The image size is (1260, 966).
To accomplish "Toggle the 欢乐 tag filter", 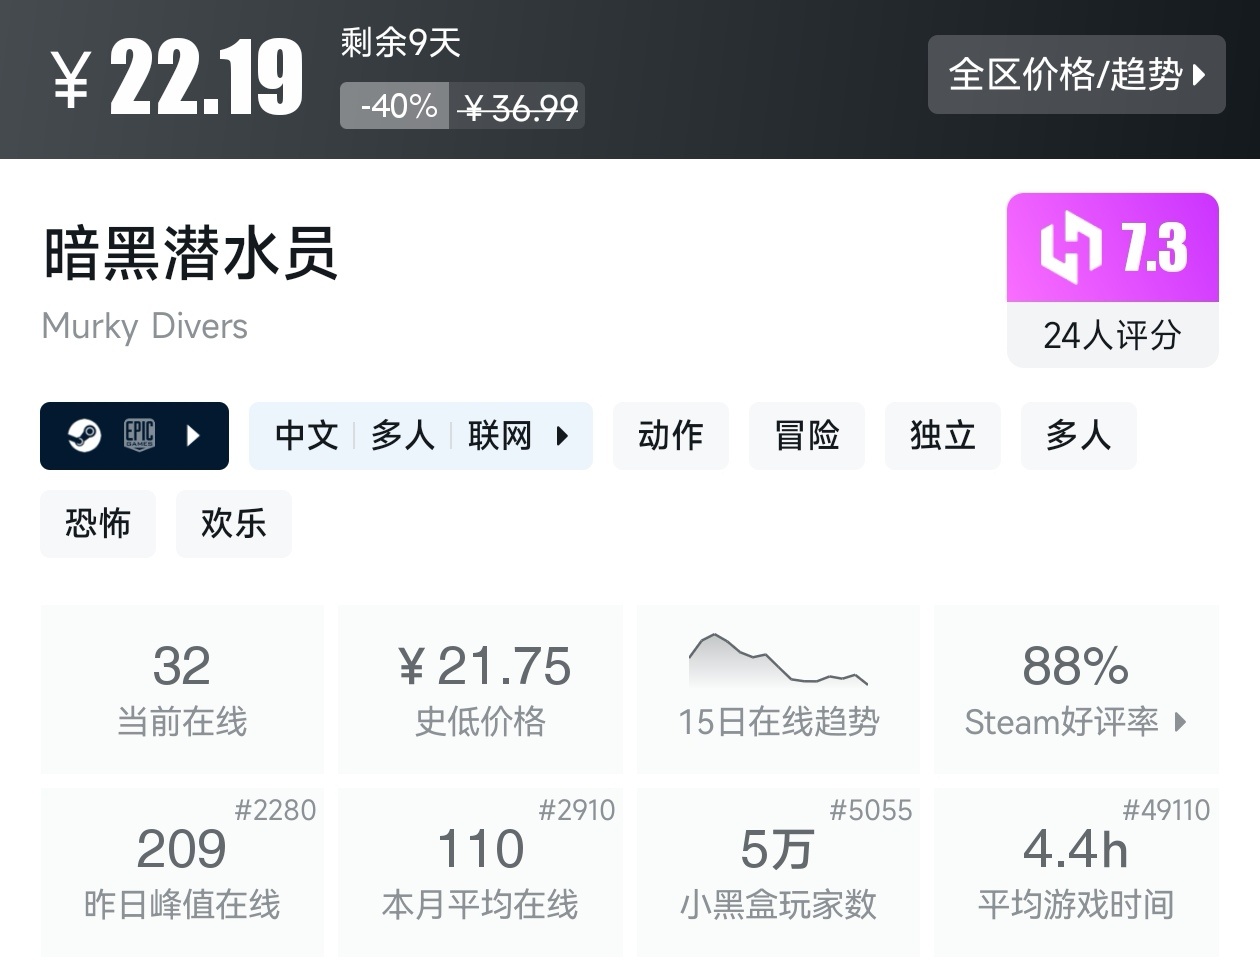I will point(233,523).
